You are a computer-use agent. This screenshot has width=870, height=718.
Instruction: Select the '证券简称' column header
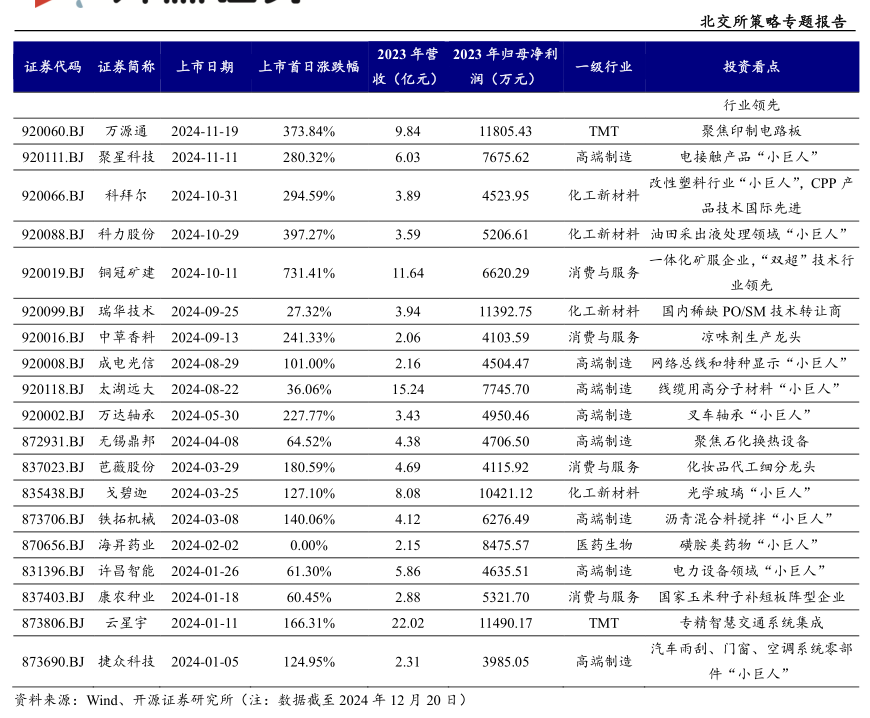coord(127,67)
